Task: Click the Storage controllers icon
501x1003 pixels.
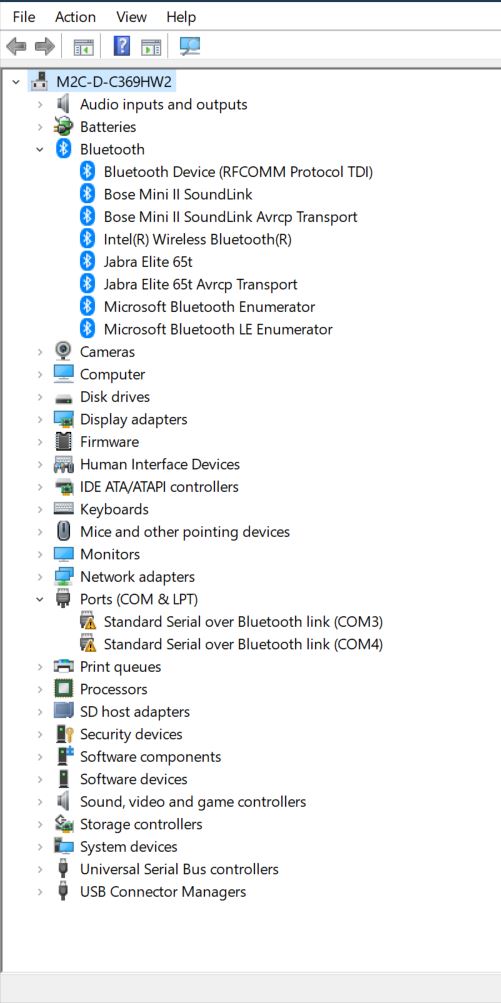Action: [63, 823]
